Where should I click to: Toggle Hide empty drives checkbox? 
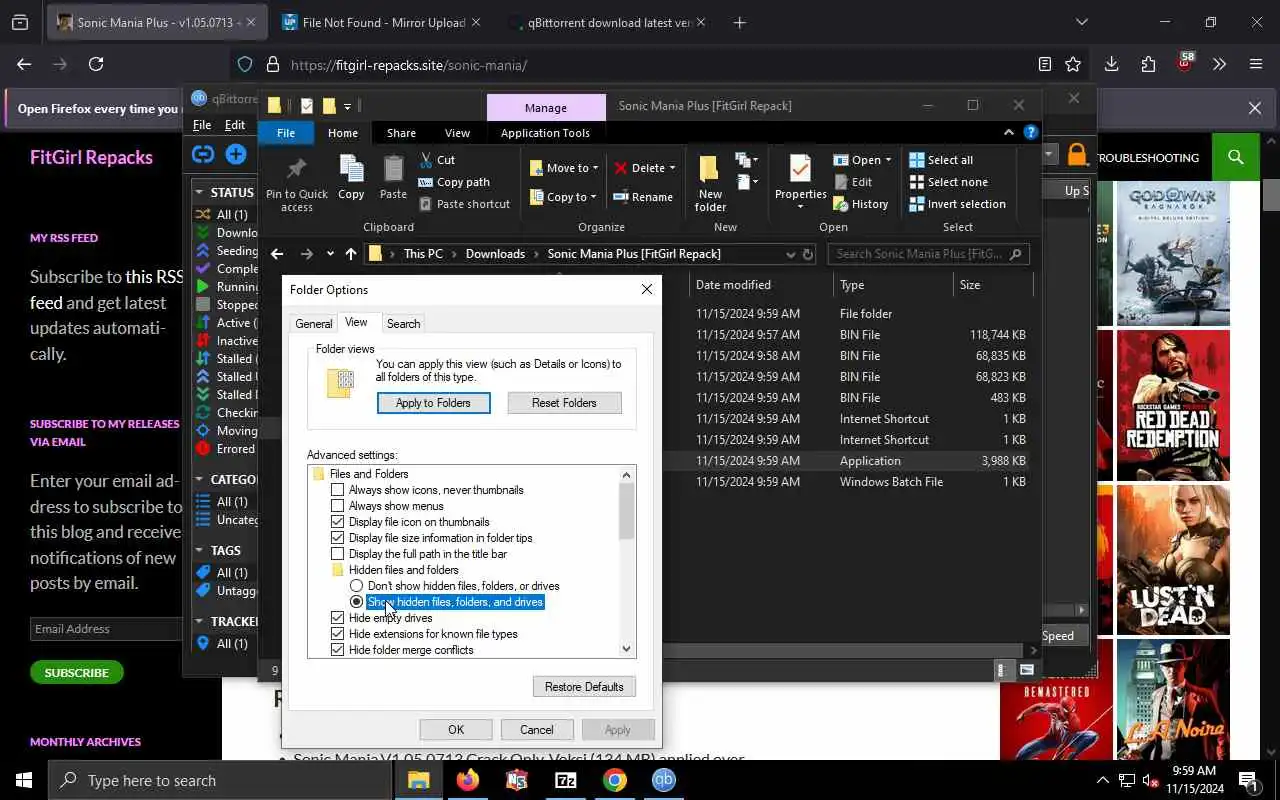(x=338, y=618)
